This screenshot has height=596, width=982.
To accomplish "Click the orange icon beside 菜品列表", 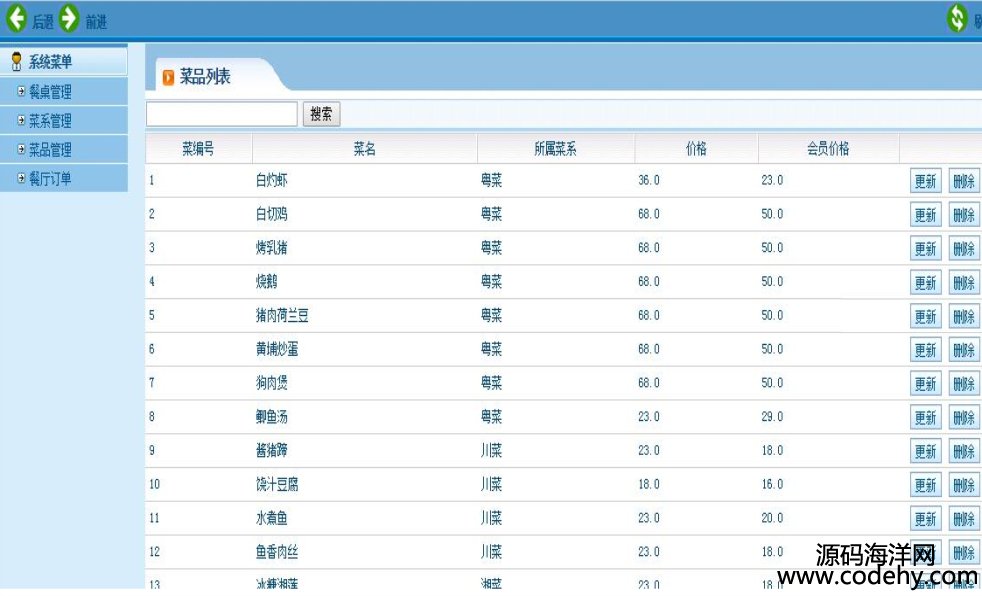I will (168, 77).
